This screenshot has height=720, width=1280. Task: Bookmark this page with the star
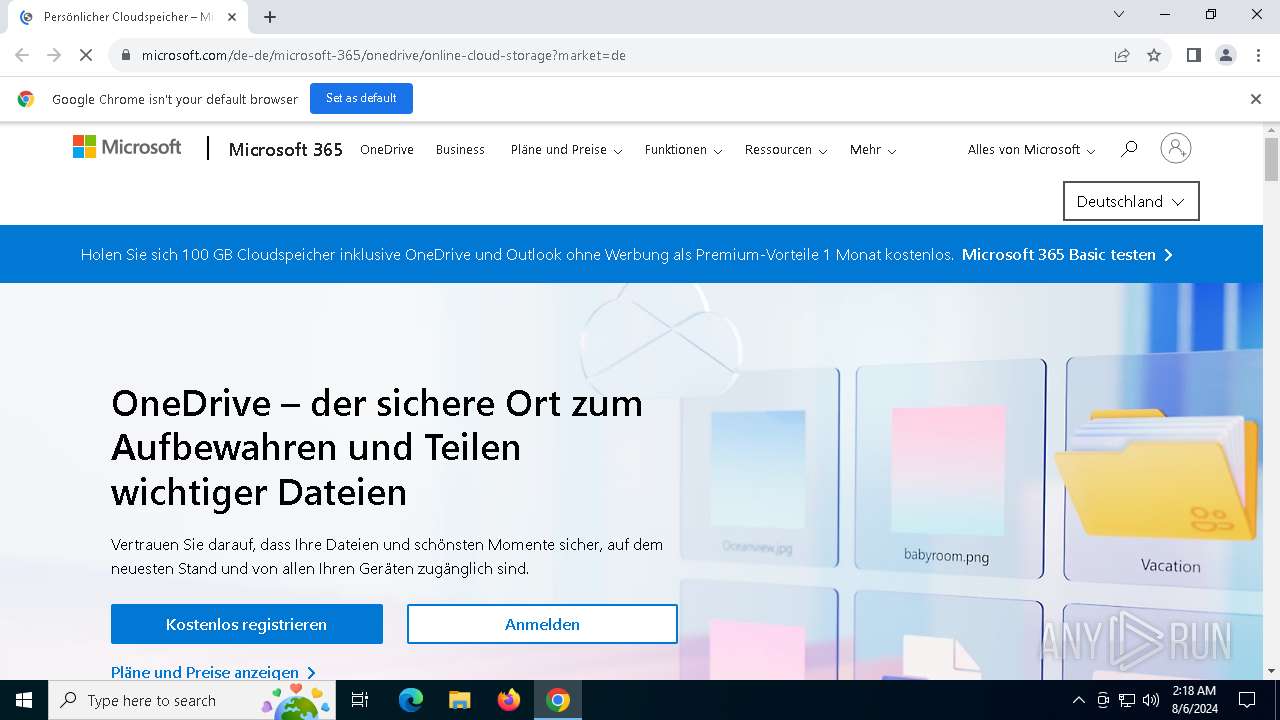coord(1154,55)
